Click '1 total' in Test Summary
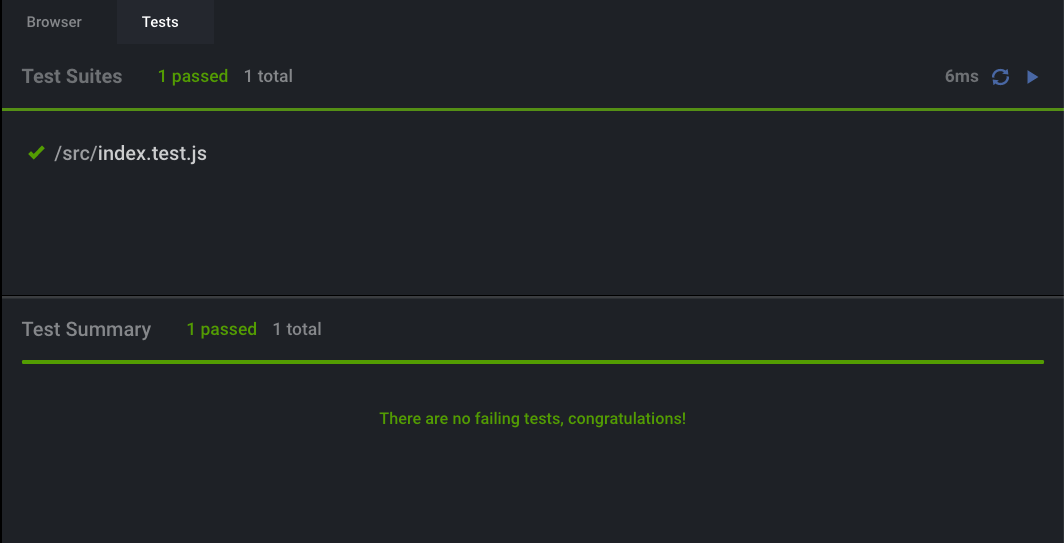Screen dimensions: 1064x543 (x=297, y=329)
